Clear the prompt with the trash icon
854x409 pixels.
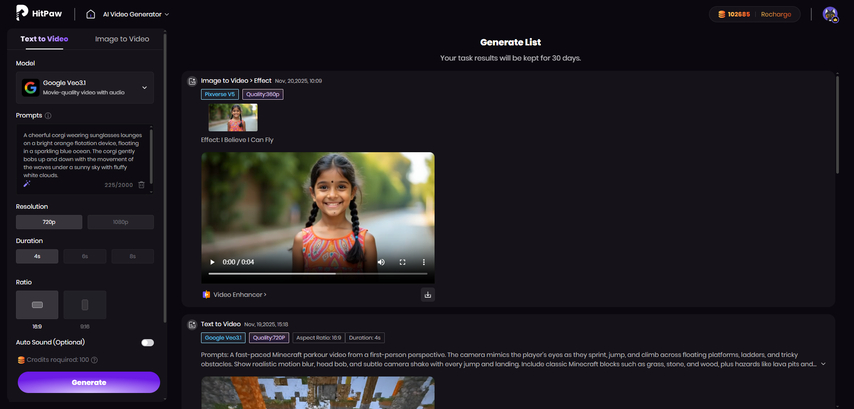(141, 185)
